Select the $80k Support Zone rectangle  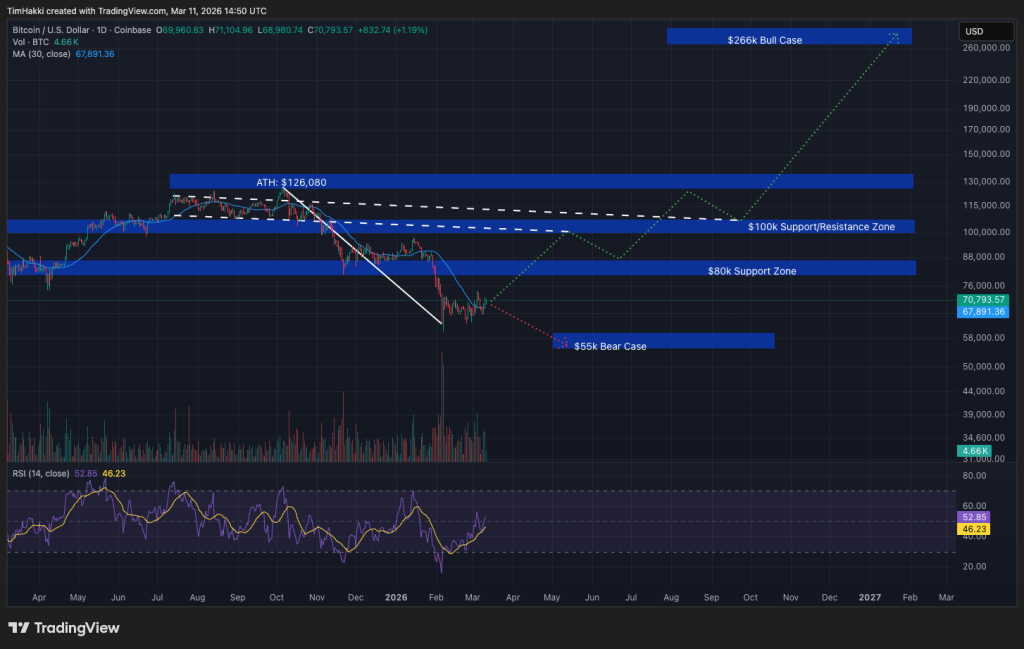pyautogui.click(x=750, y=270)
